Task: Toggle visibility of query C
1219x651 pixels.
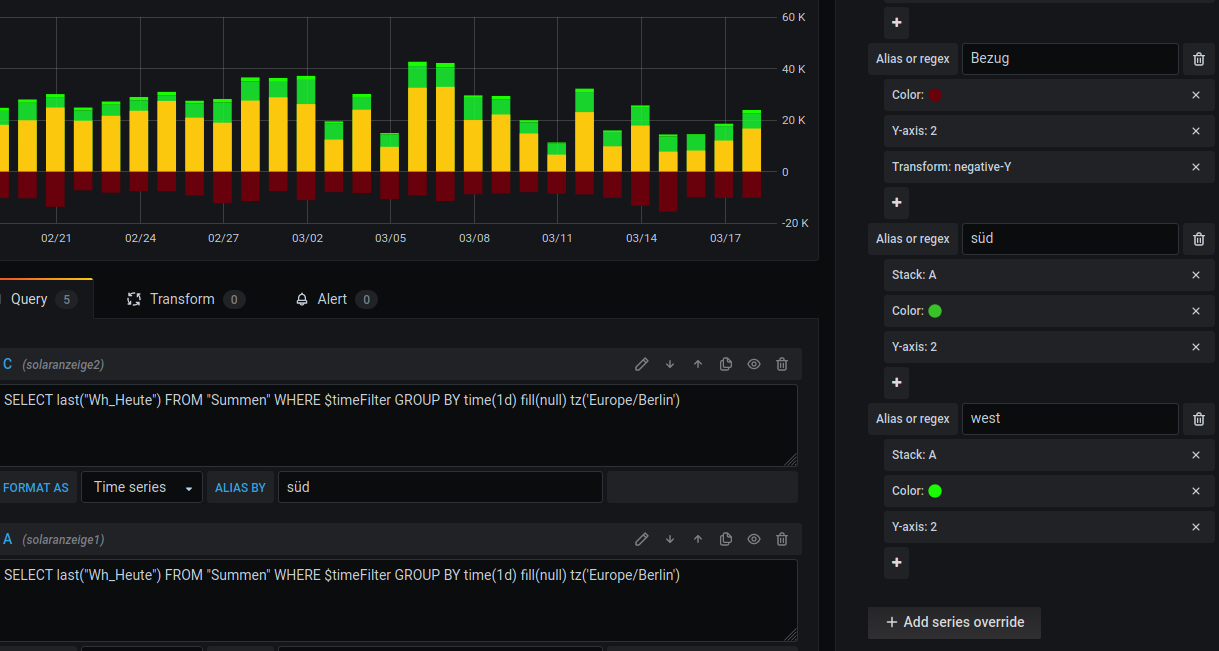Action: click(754, 364)
